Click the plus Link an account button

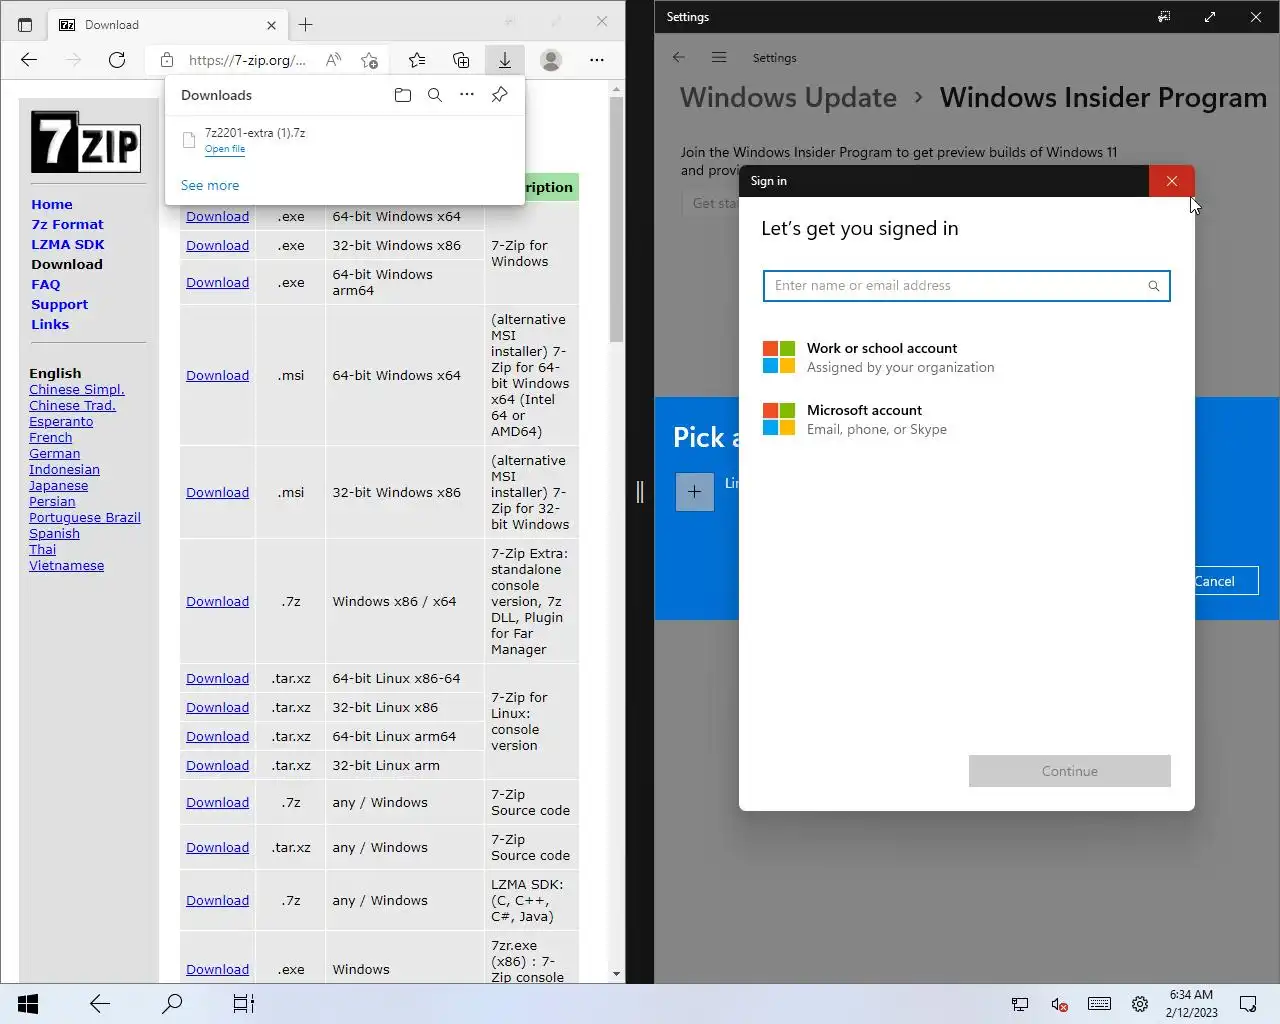pyautogui.click(x=695, y=491)
